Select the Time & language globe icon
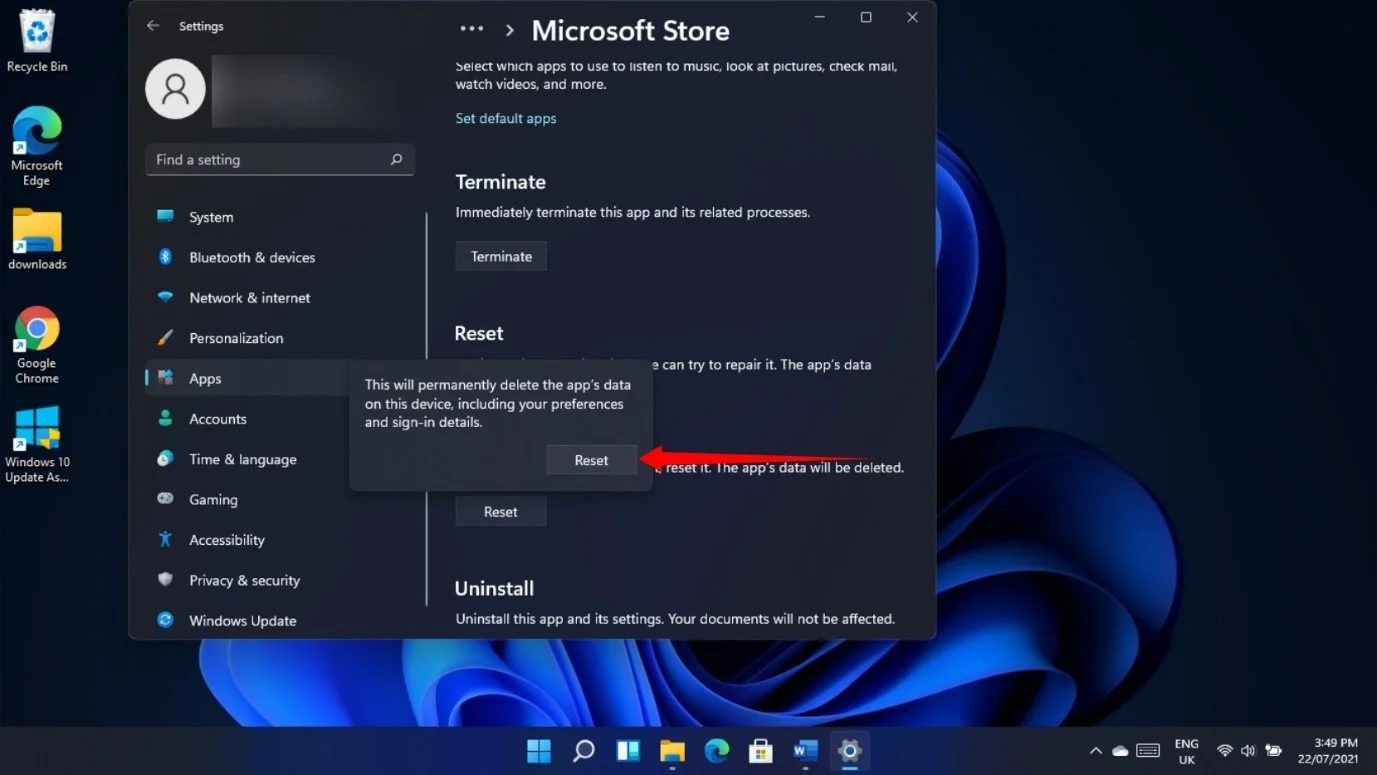The width and height of the screenshot is (1377, 775). (166, 459)
